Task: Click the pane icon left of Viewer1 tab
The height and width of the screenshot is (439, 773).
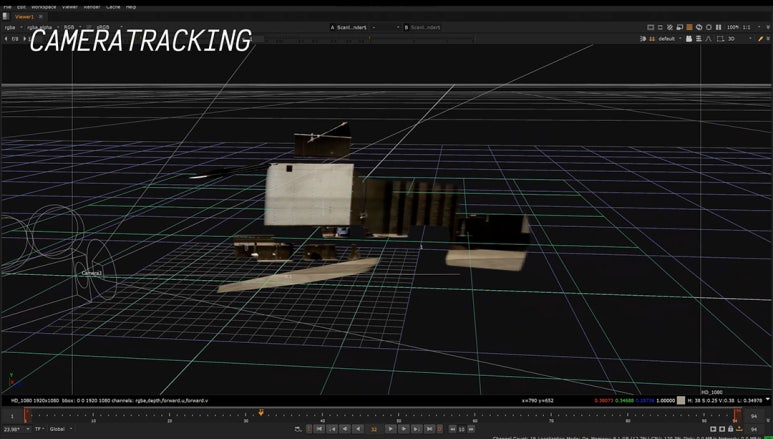Action: (6, 16)
